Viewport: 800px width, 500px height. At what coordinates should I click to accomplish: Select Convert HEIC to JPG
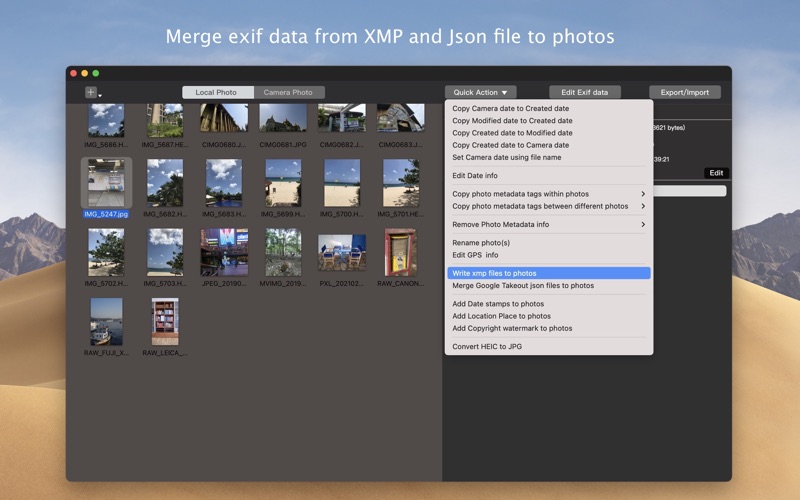click(548, 346)
